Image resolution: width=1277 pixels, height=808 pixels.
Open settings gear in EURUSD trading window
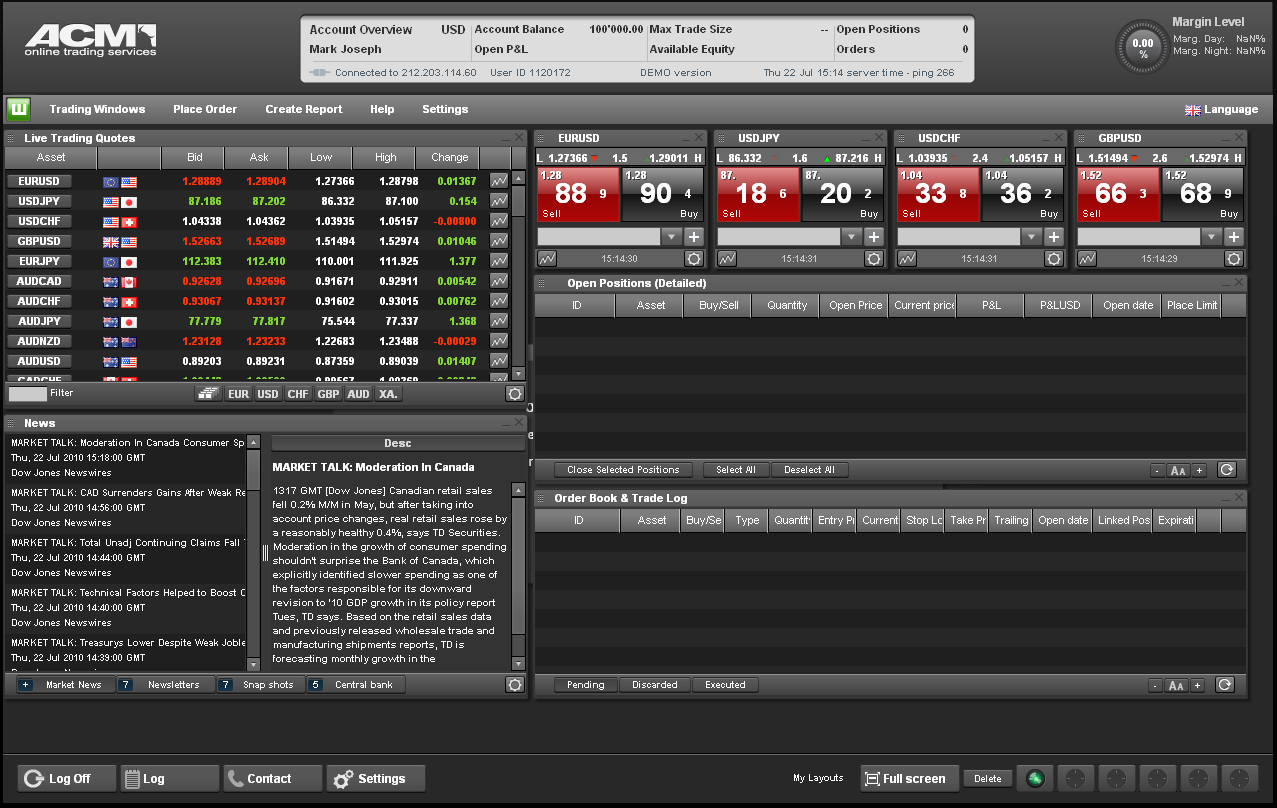[x=693, y=258]
